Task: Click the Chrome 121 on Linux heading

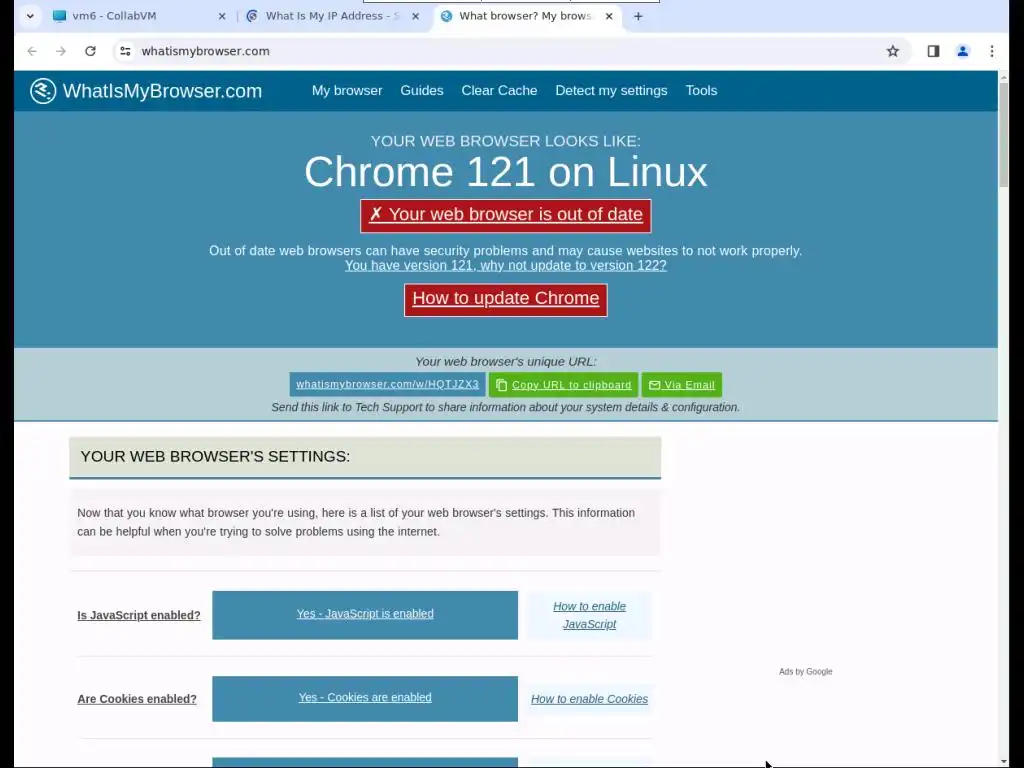Action: [x=505, y=172]
